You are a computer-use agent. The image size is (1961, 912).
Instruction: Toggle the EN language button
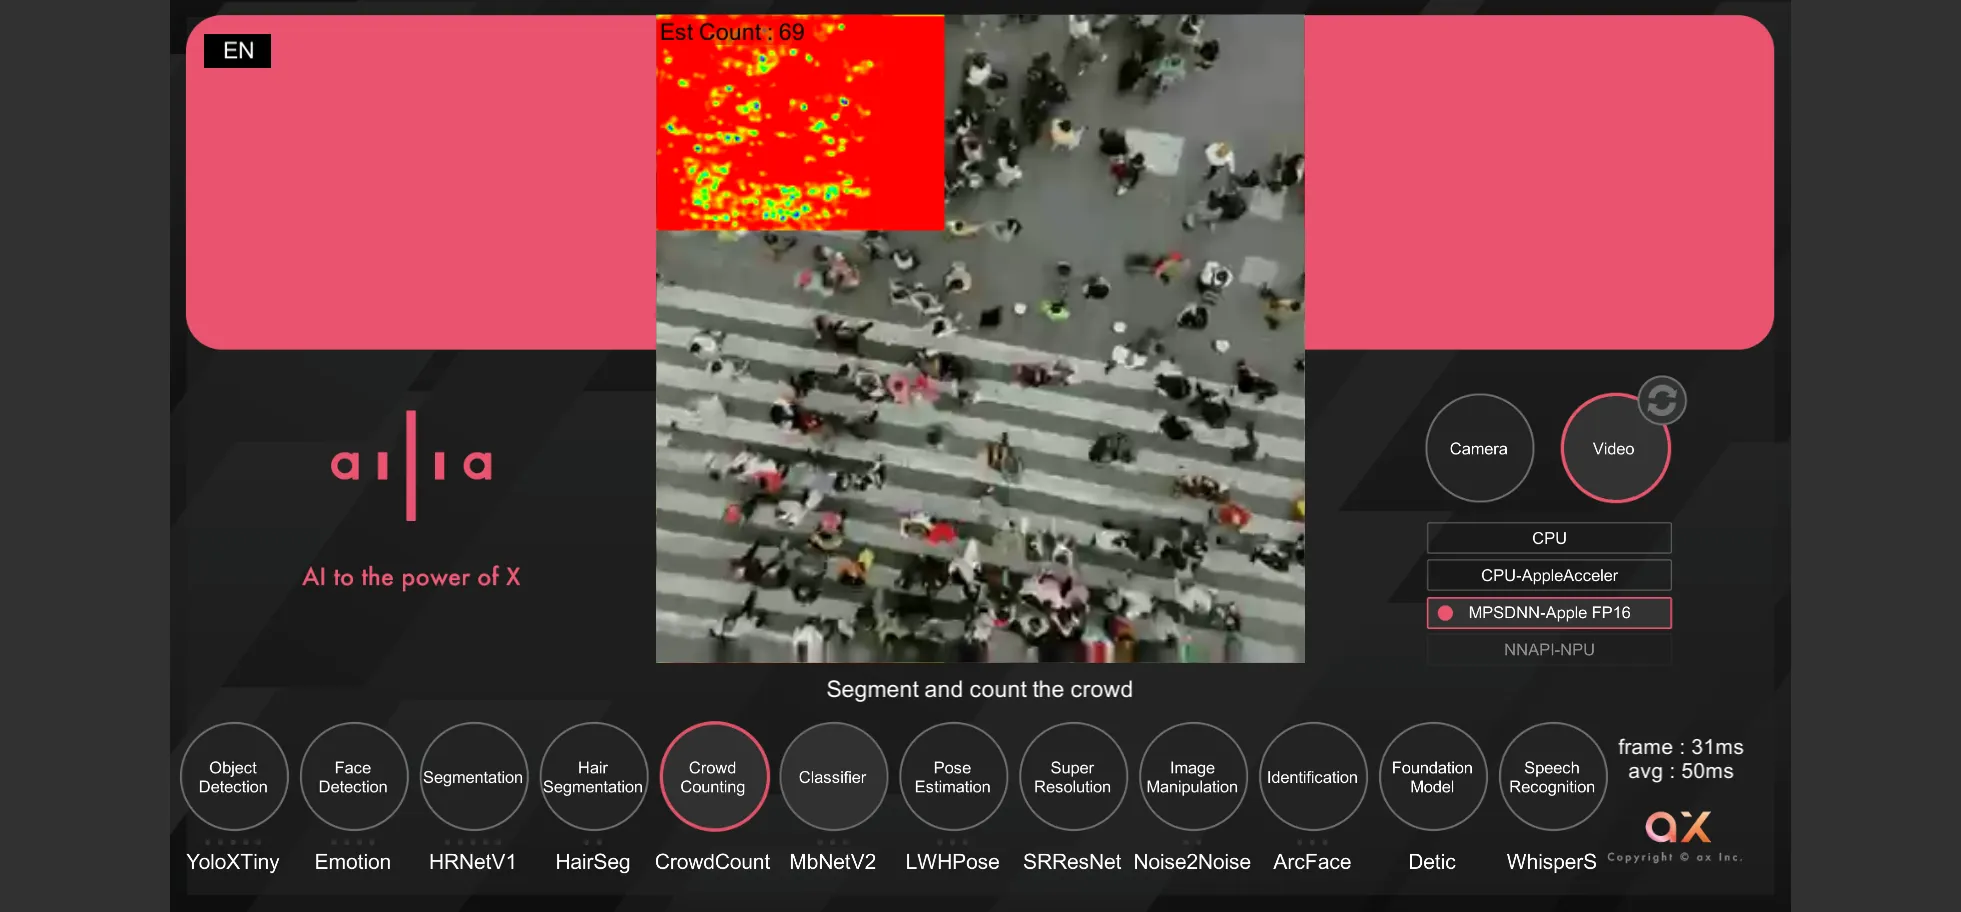pyautogui.click(x=238, y=51)
